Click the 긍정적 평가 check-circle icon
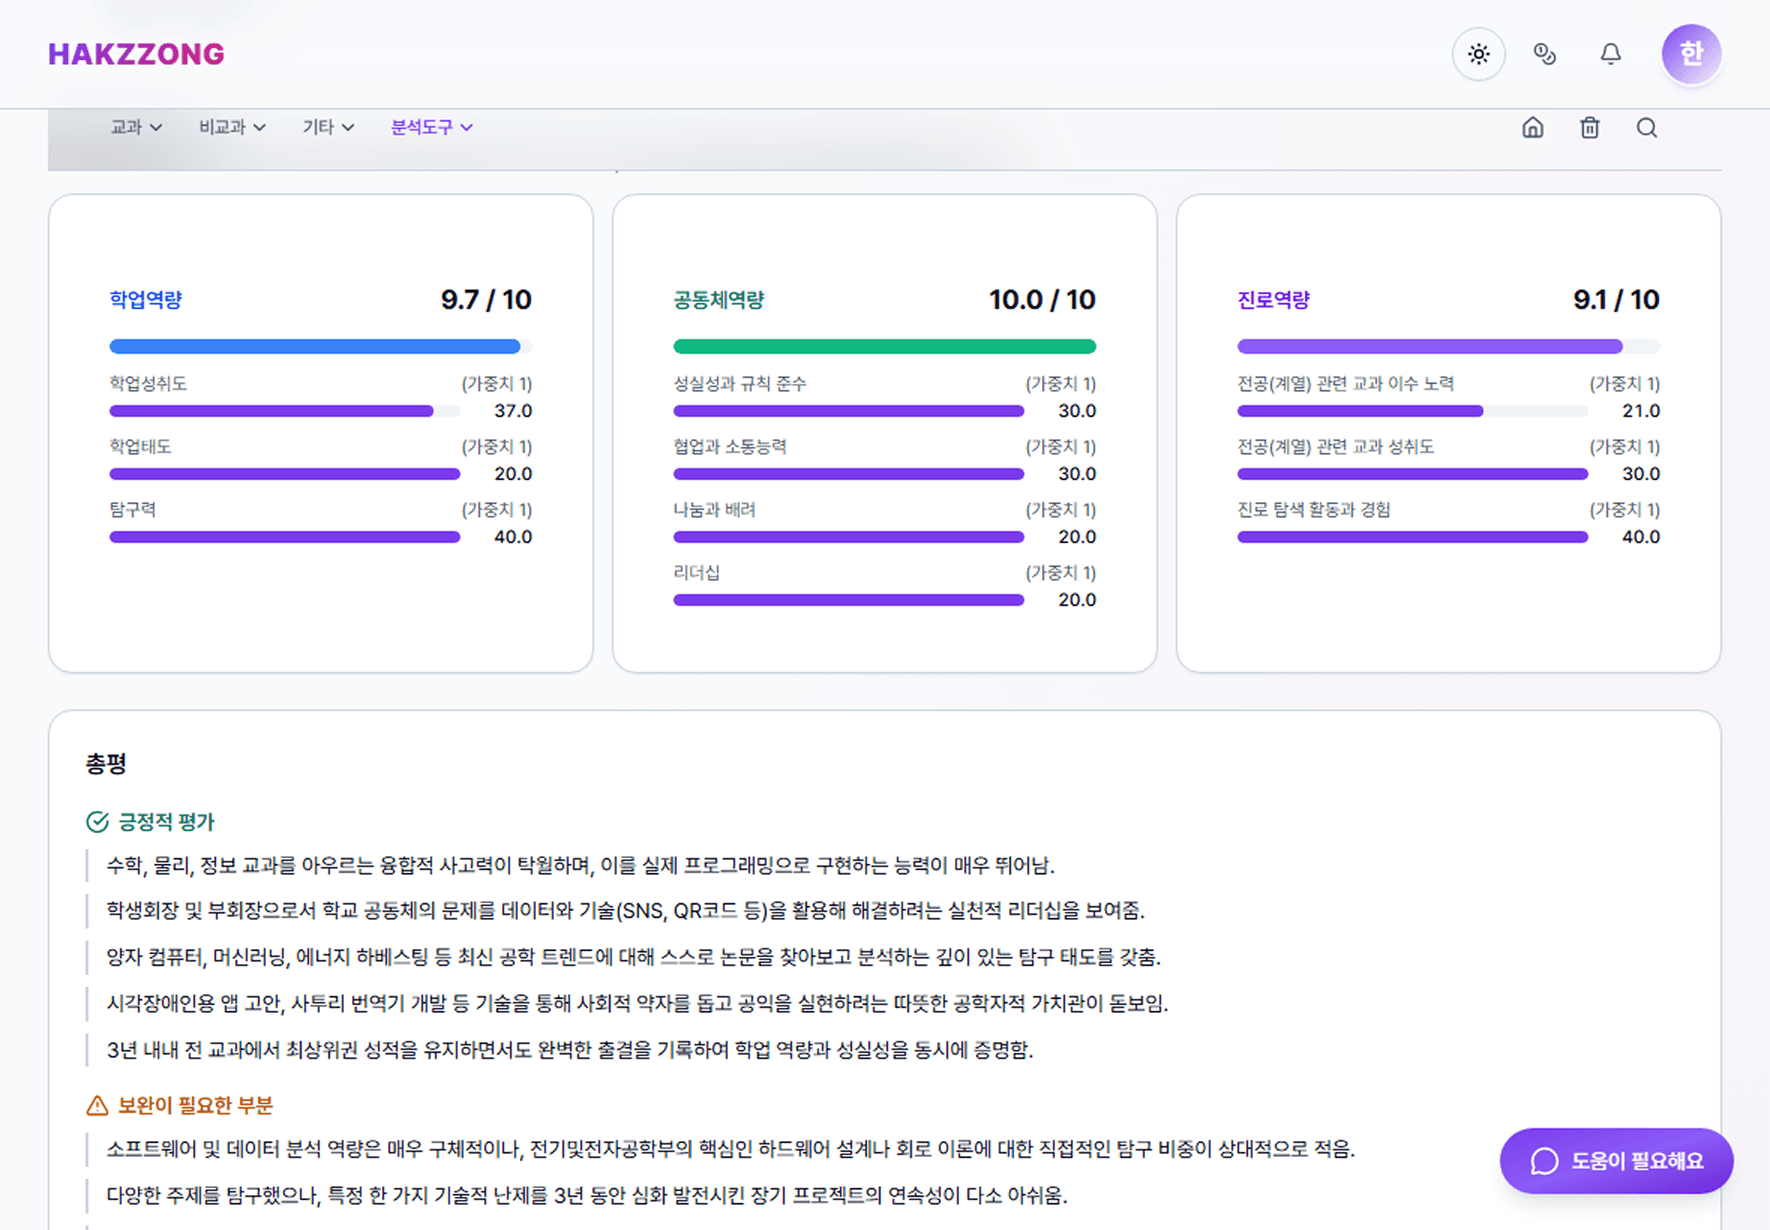This screenshot has width=1770, height=1230. [x=97, y=822]
